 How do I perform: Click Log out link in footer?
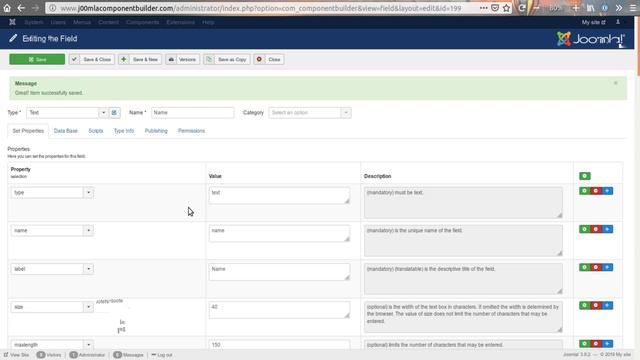click(x=162, y=355)
